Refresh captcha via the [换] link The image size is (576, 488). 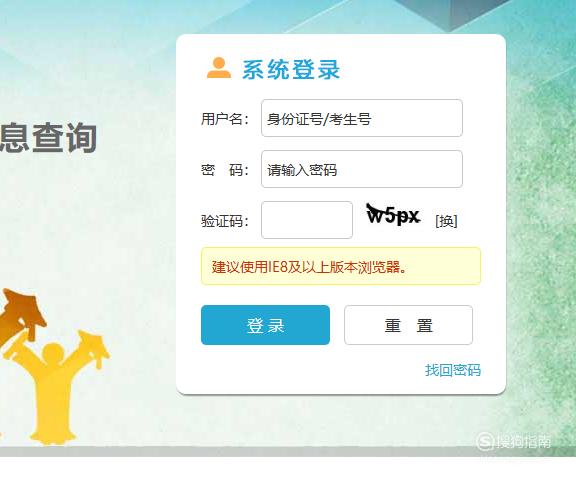tap(446, 221)
